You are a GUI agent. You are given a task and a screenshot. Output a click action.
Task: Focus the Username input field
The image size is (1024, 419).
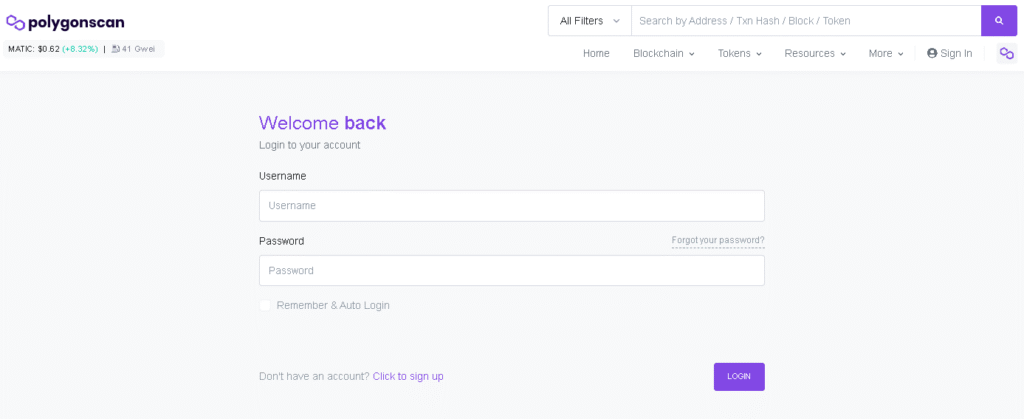coord(511,206)
